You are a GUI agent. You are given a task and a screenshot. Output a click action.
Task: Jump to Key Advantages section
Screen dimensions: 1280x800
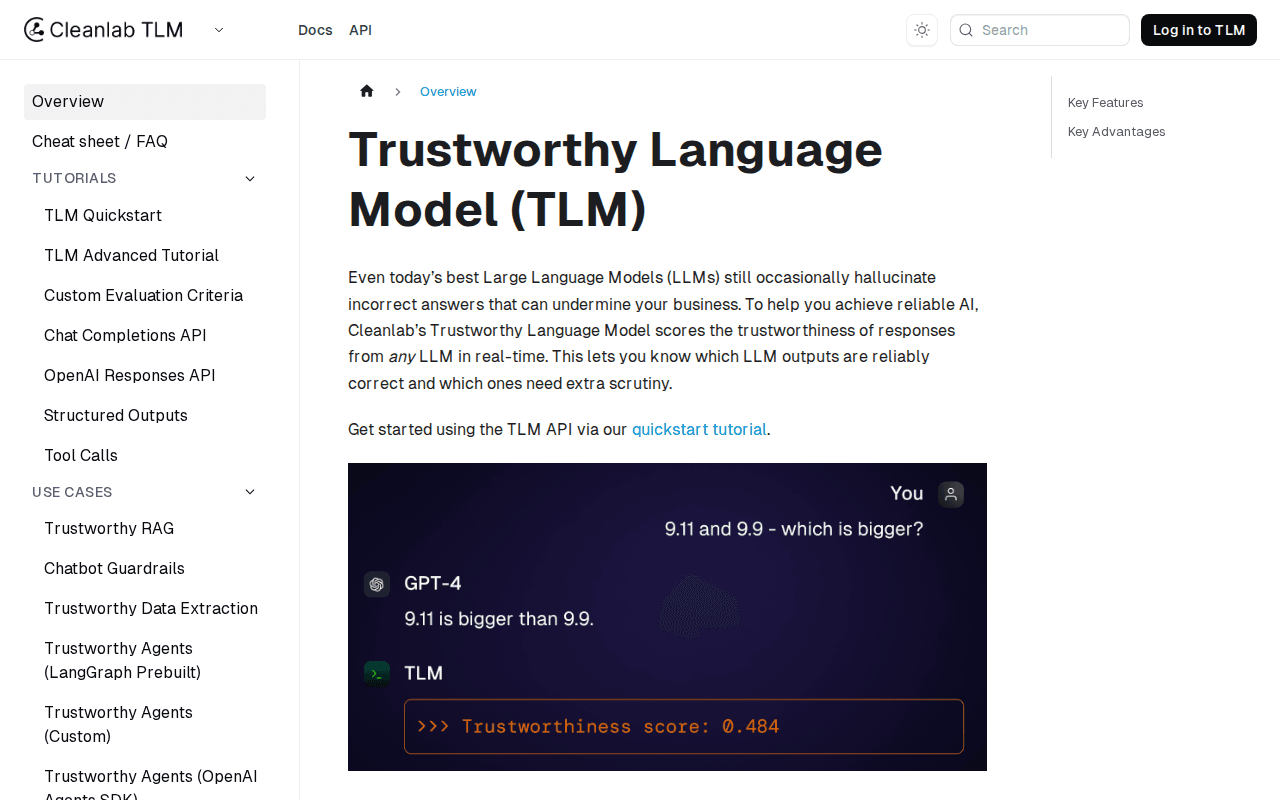[x=1116, y=132]
